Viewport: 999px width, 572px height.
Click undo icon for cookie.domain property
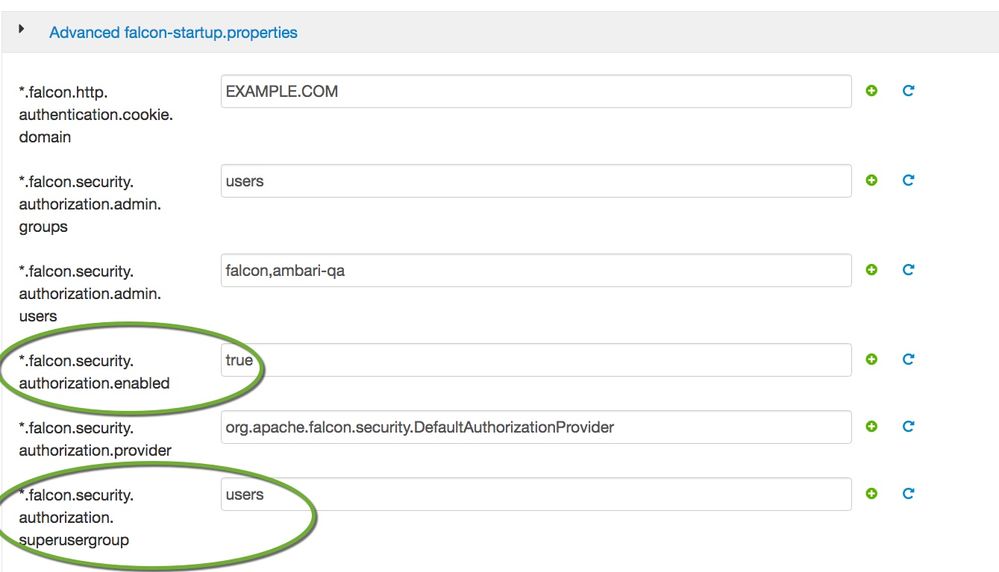(908, 91)
